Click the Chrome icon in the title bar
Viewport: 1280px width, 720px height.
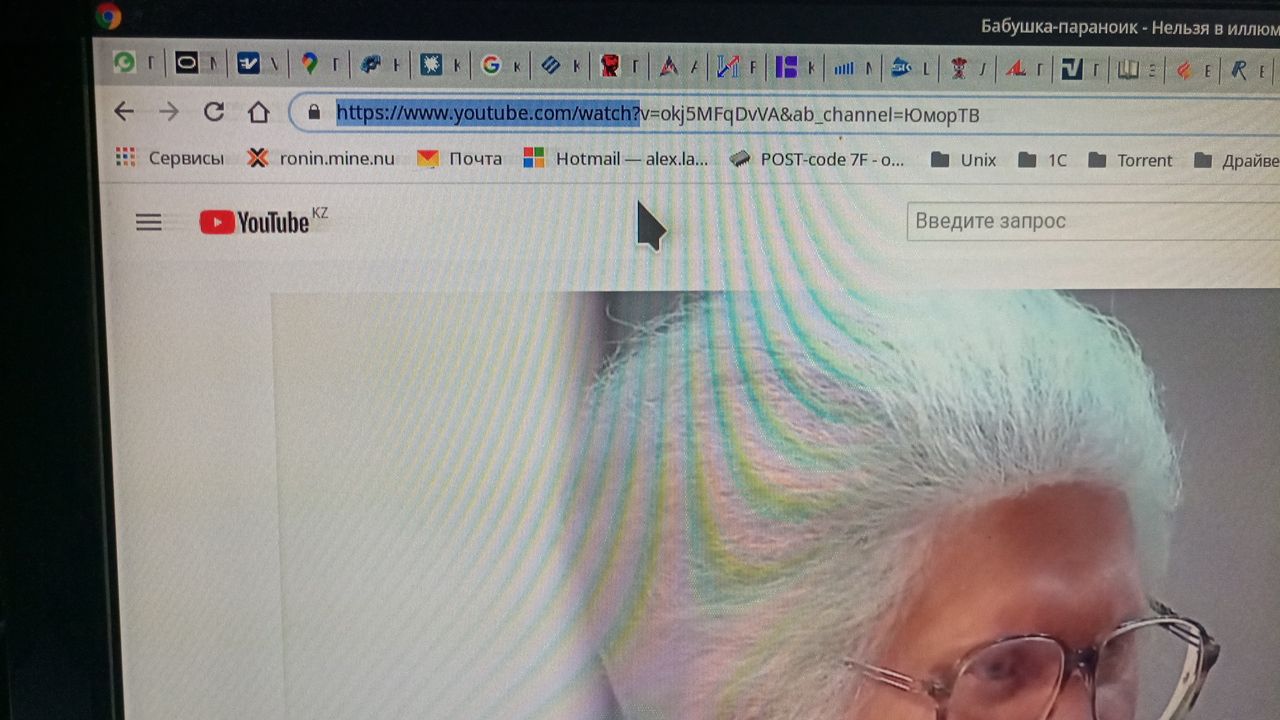point(107,15)
